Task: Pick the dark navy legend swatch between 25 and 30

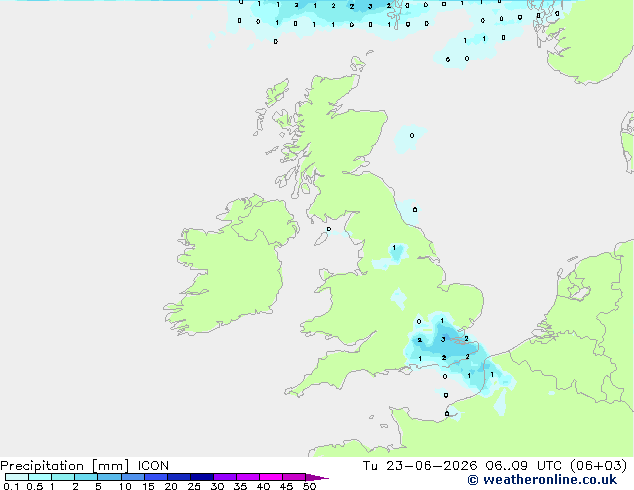Action: 202,477
